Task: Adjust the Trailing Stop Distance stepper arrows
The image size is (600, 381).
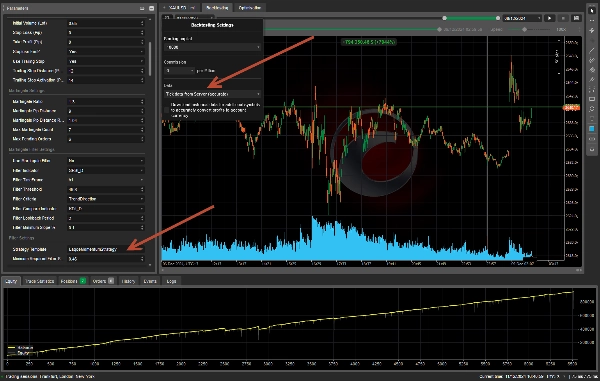Action: (142, 71)
